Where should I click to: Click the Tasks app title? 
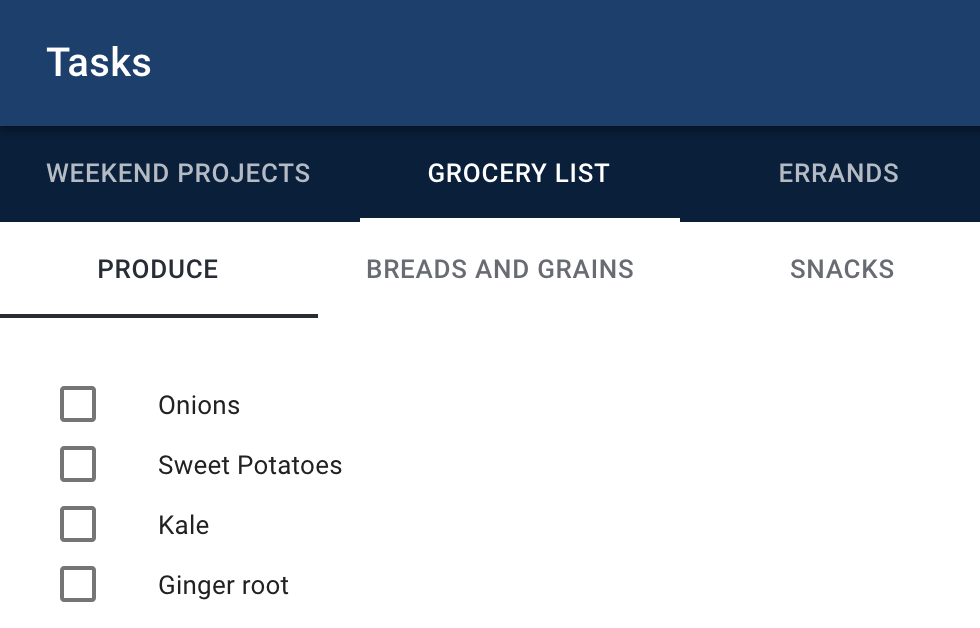(x=99, y=62)
